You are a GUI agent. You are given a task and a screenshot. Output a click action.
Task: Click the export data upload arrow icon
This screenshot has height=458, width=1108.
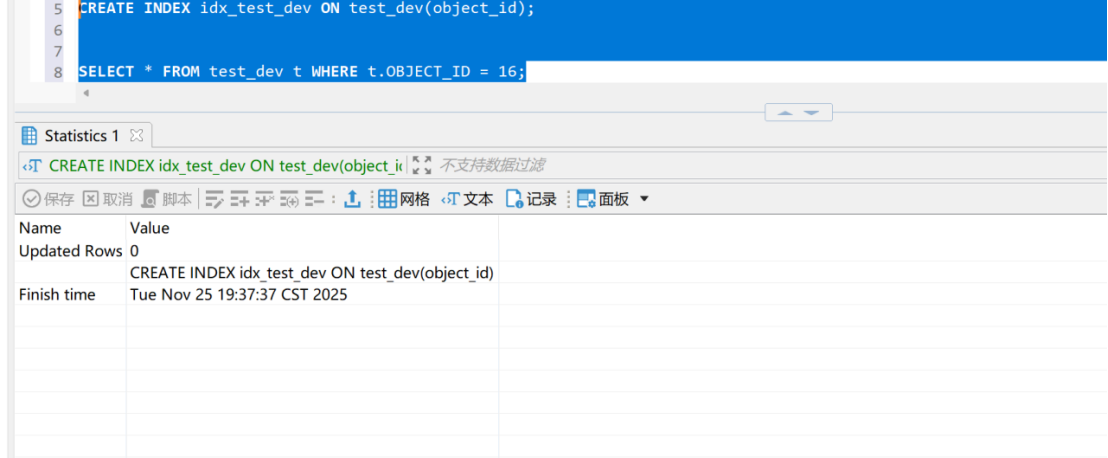(352, 199)
